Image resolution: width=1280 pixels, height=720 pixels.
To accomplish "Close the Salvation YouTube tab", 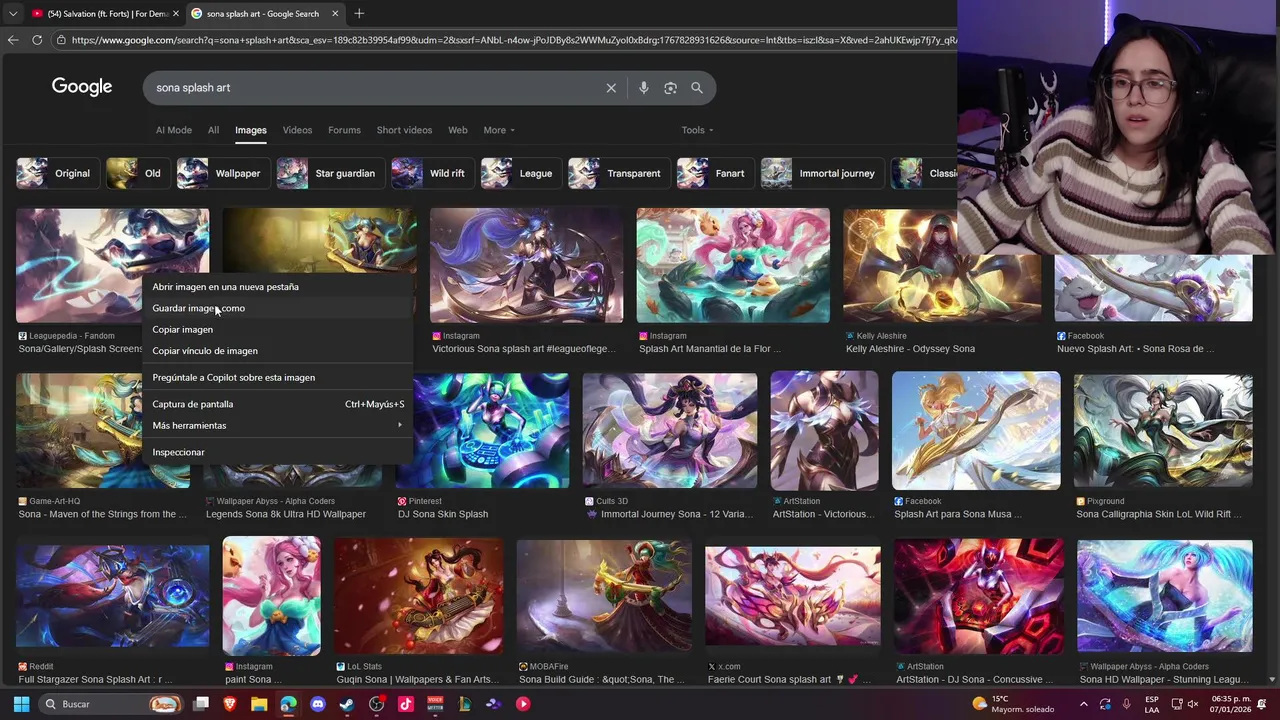I will (x=175, y=14).
